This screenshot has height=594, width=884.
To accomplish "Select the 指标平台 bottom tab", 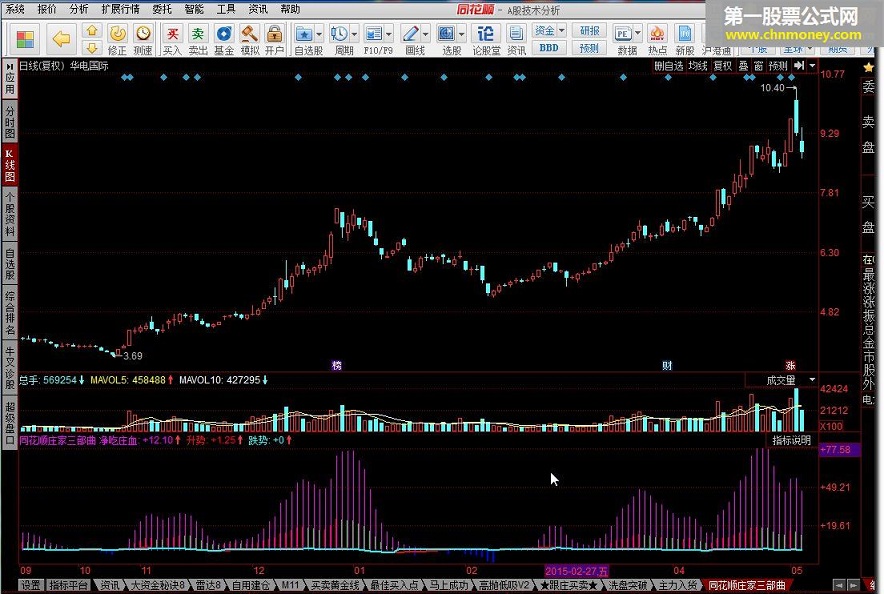I will tap(68, 586).
